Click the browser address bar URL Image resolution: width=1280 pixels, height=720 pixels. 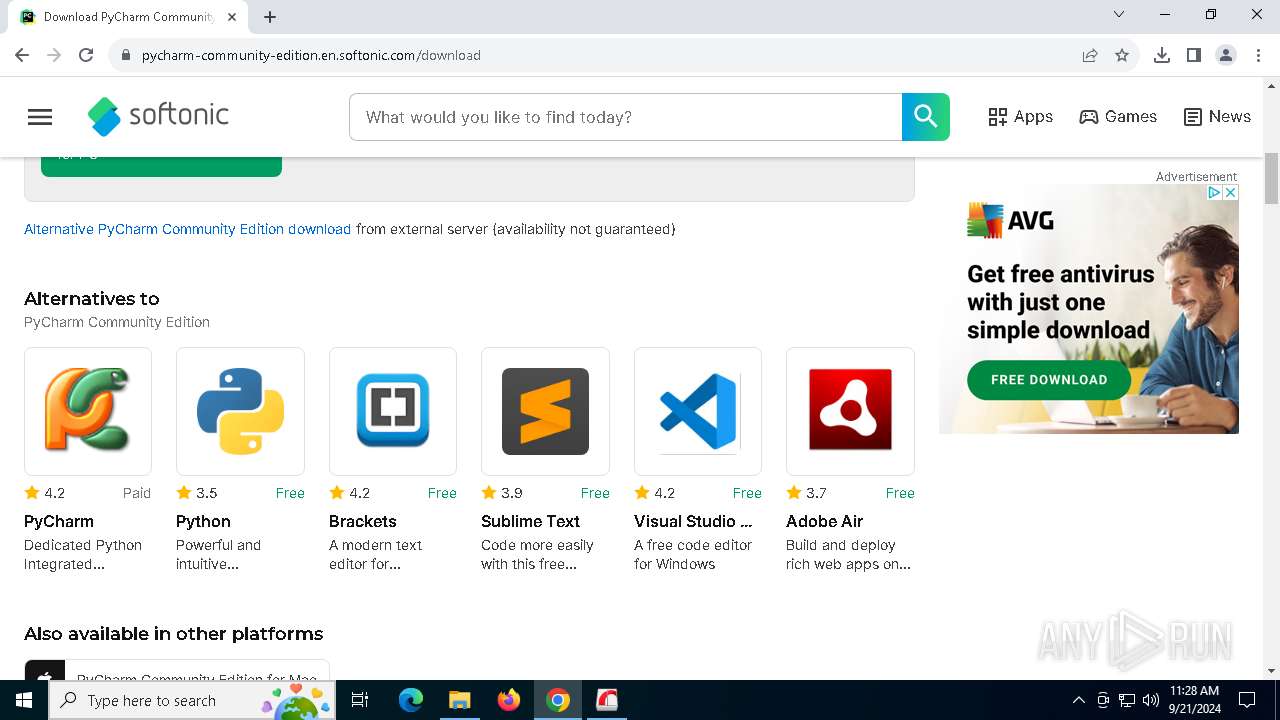311,55
